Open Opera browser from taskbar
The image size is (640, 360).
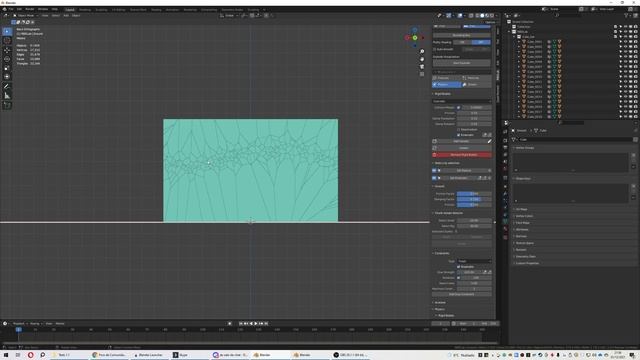pyautogui.click(x=31, y=355)
